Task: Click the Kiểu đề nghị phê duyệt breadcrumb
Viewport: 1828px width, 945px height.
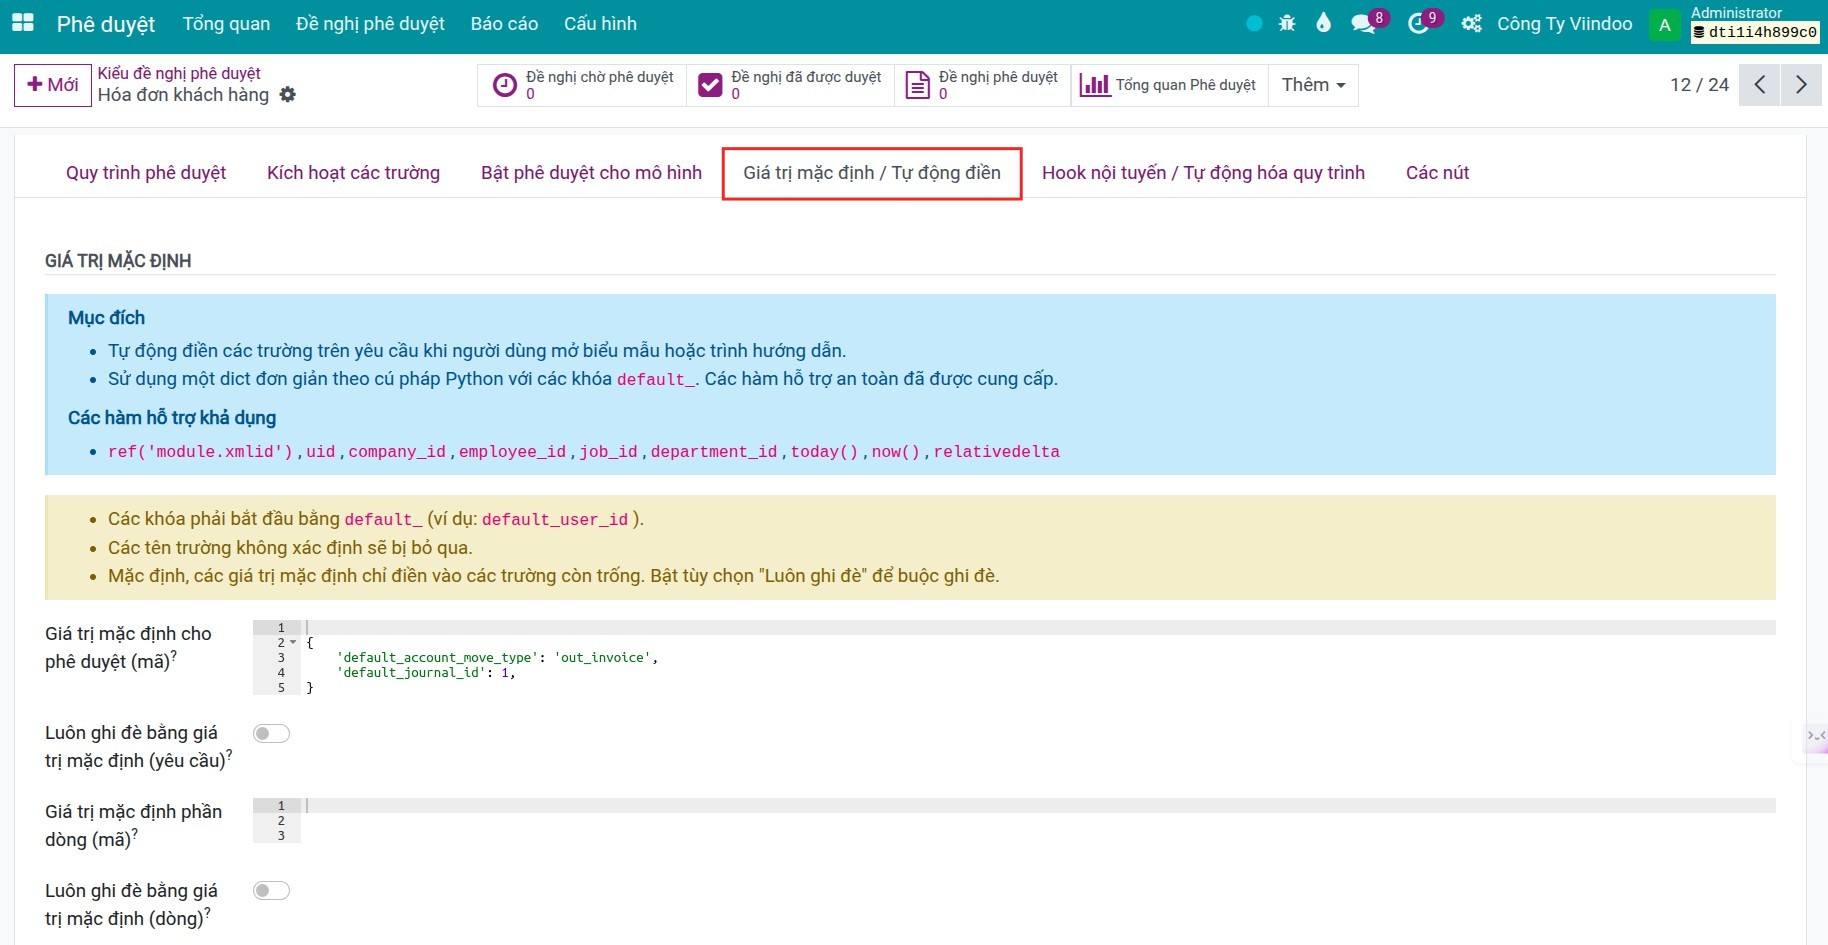Action: (x=179, y=73)
